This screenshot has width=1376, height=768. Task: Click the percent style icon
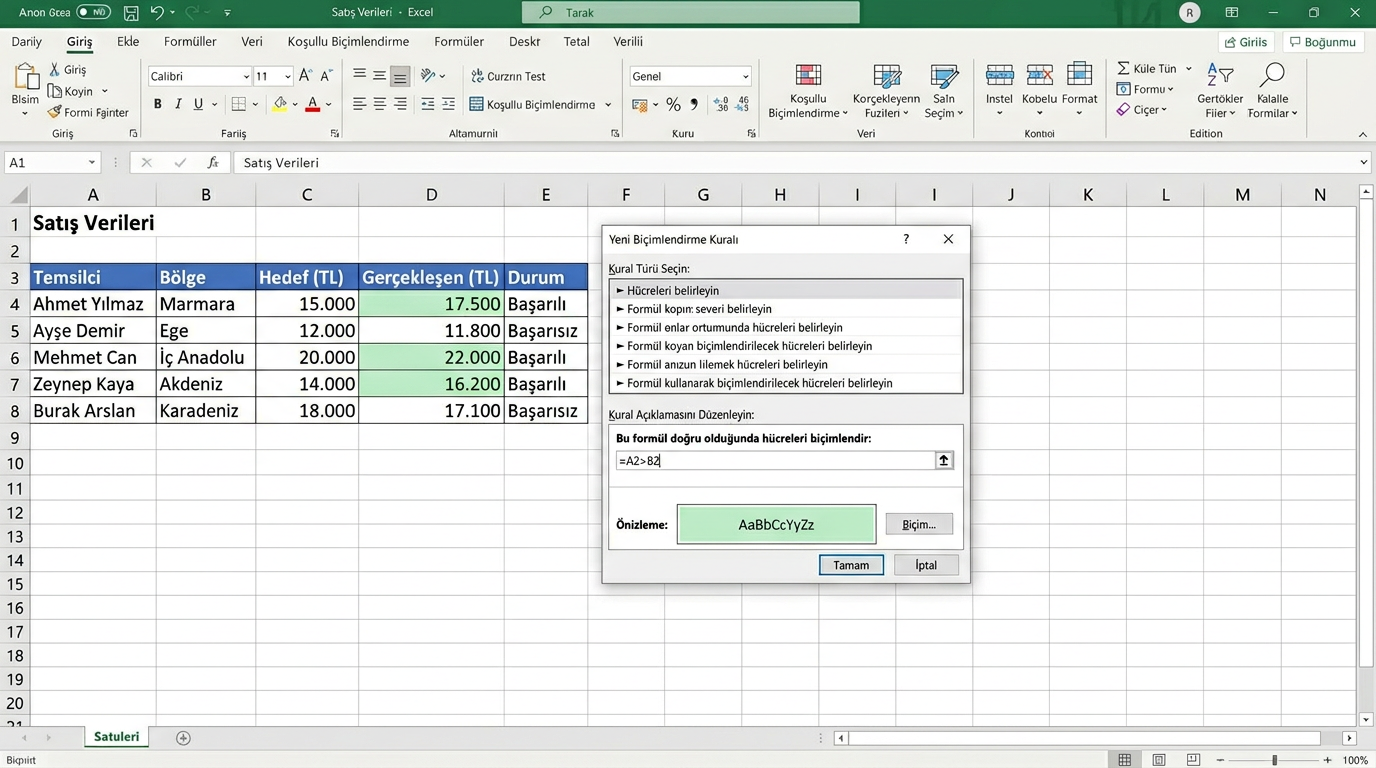point(673,105)
